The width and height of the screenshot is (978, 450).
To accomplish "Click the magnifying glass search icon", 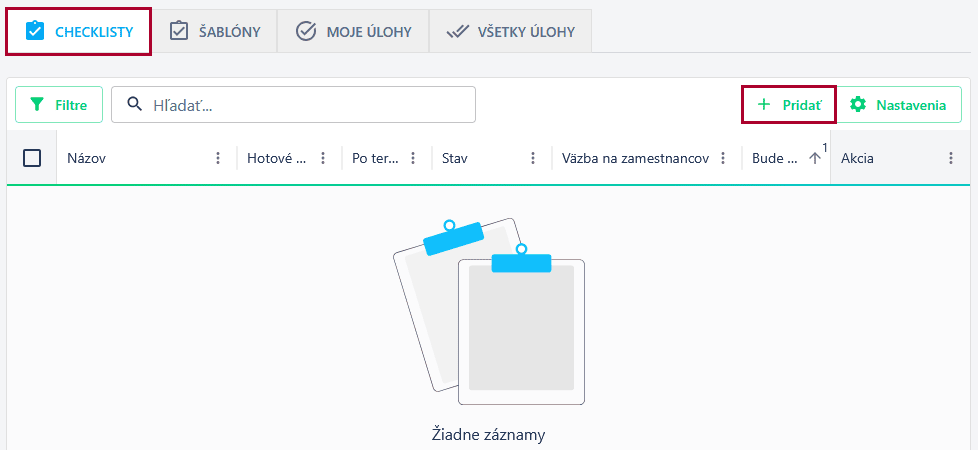I will (x=135, y=104).
